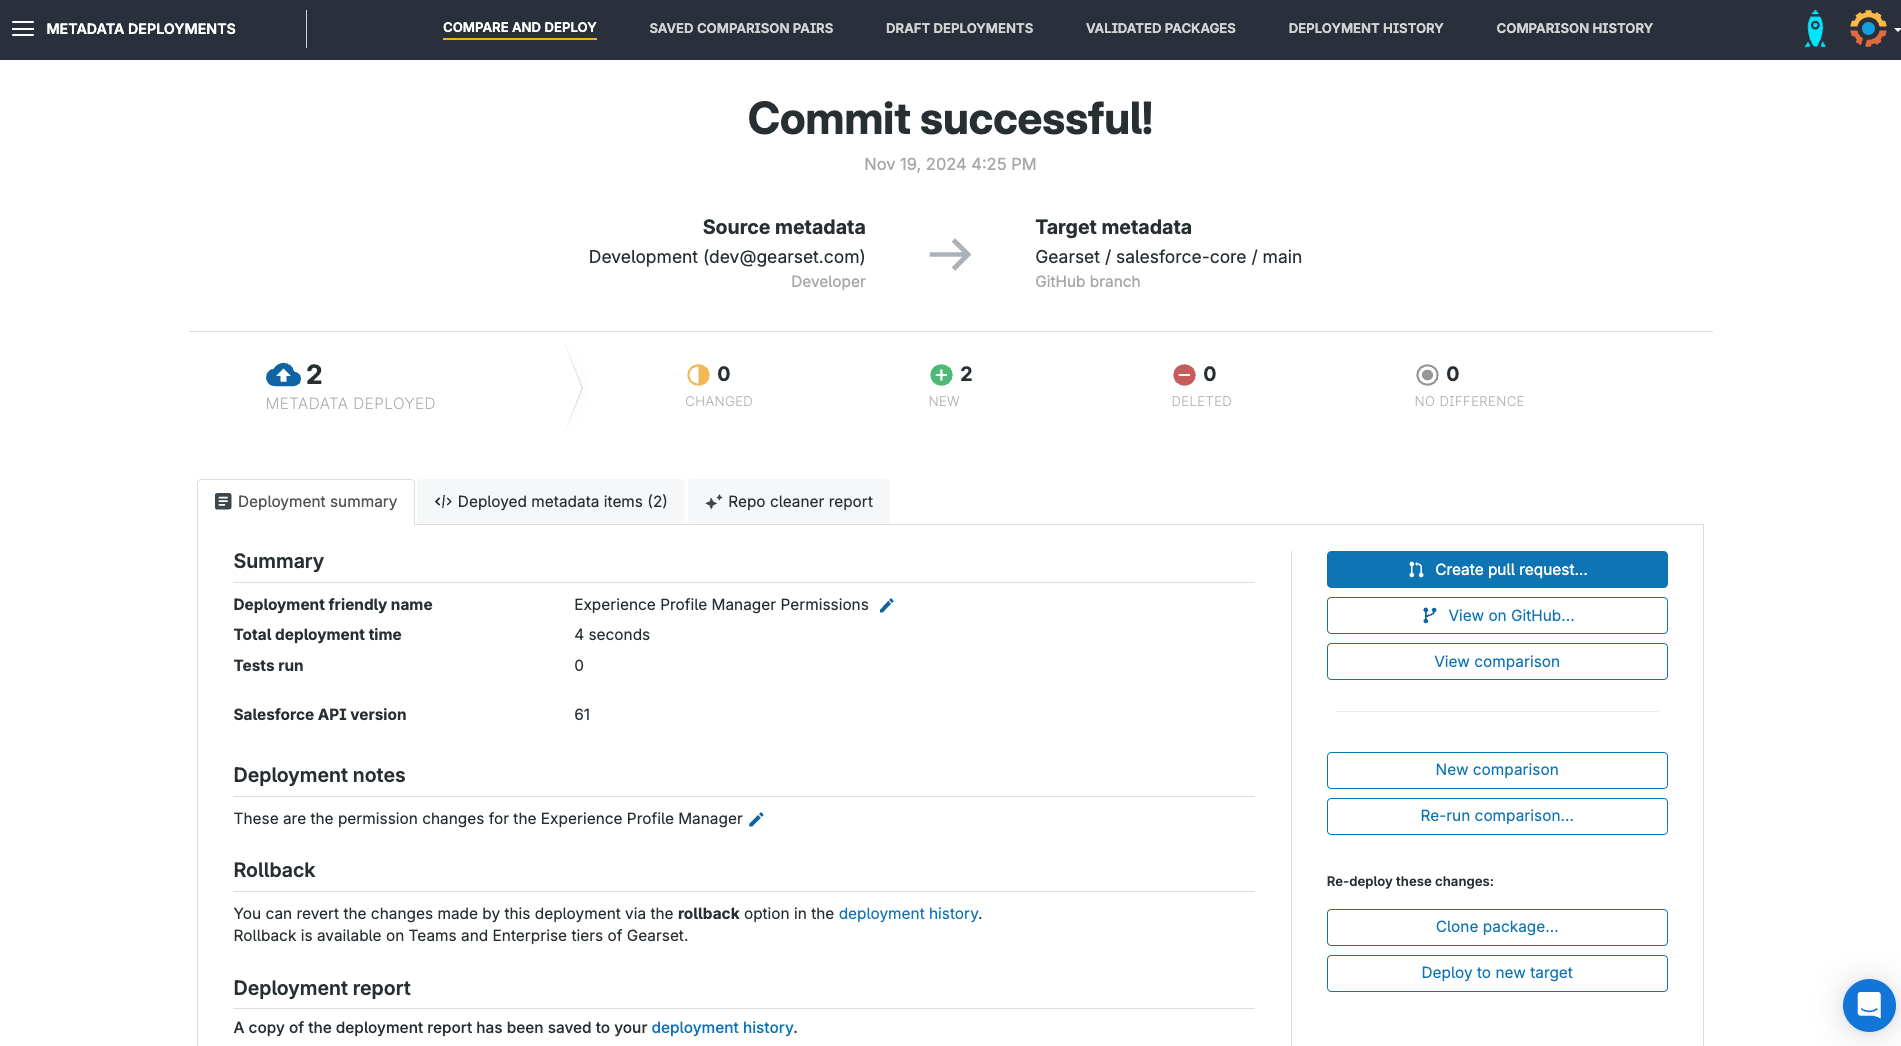Edit deployment notes with pencil icon
This screenshot has width=1901, height=1046.
click(x=756, y=819)
